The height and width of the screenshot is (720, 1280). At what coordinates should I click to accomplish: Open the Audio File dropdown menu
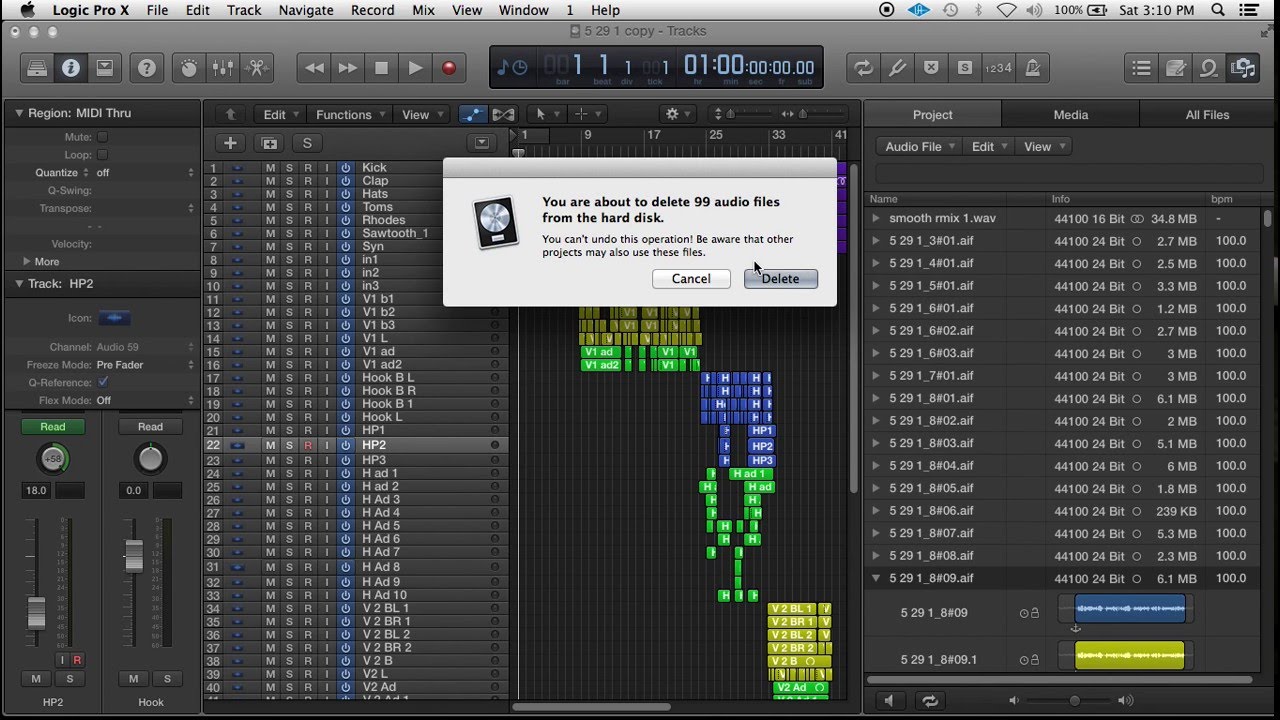pos(920,146)
